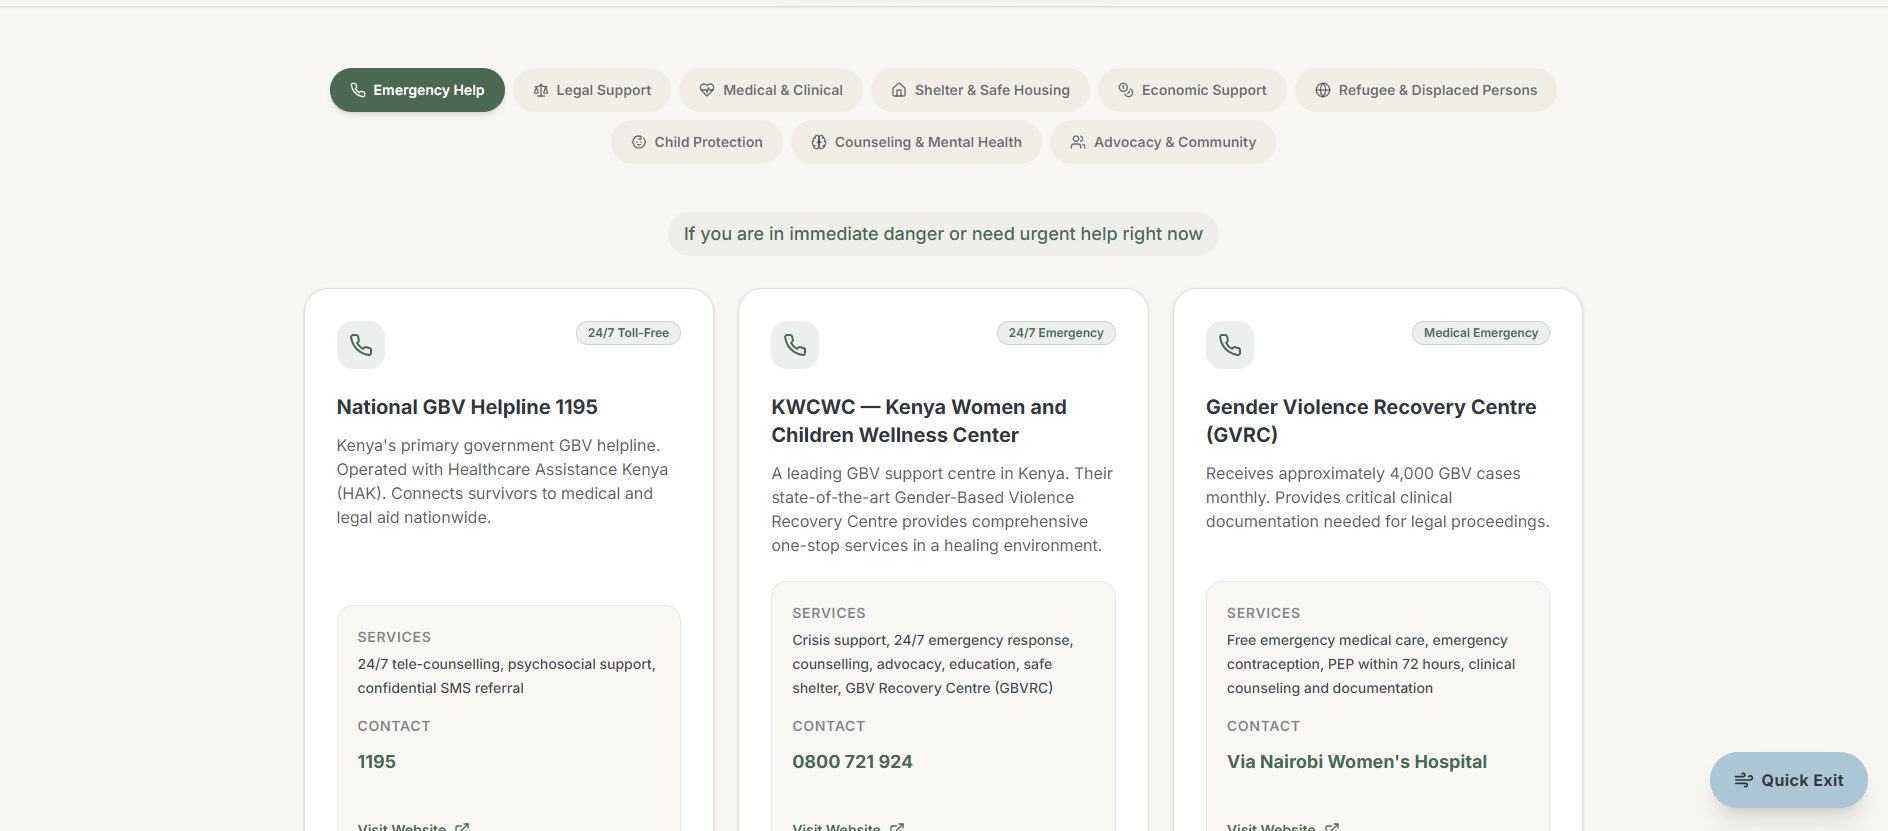Screen dimensions: 1888x831
Task: Click the 24/7 Toll-Free badge
Action: pyautogui.click(x=628, y=333)
